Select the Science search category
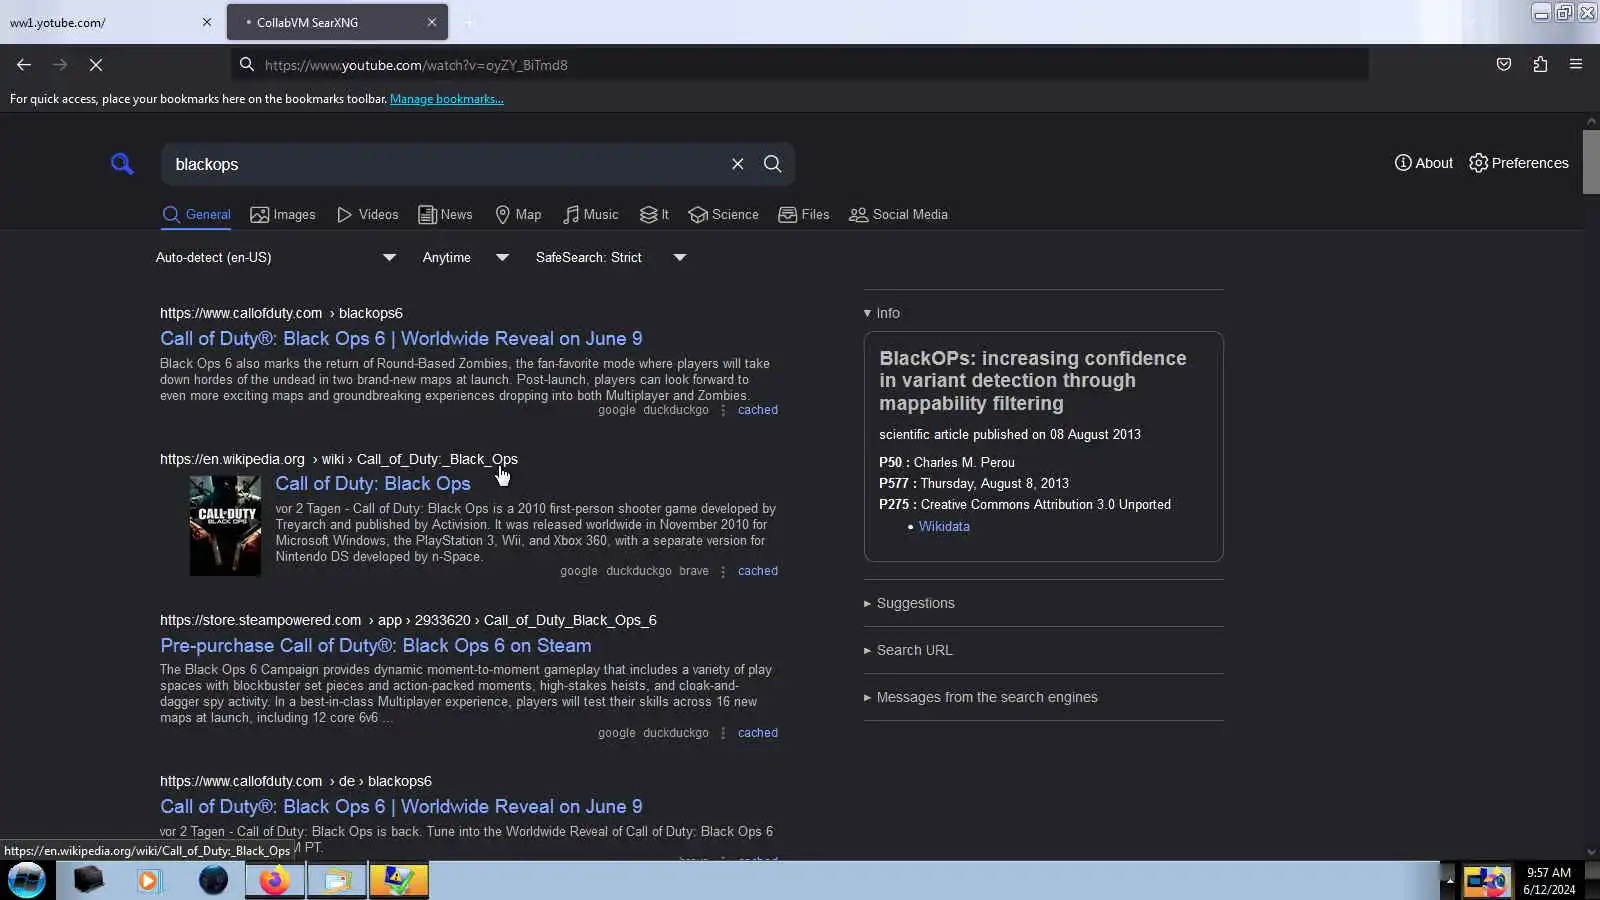 pos(723,215)
